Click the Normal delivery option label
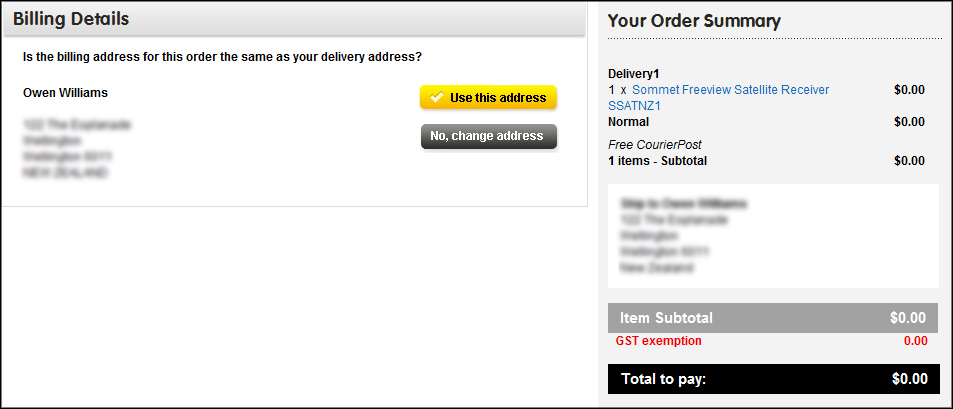This screenshot has width=953, height=409. (x=628, y=122)
